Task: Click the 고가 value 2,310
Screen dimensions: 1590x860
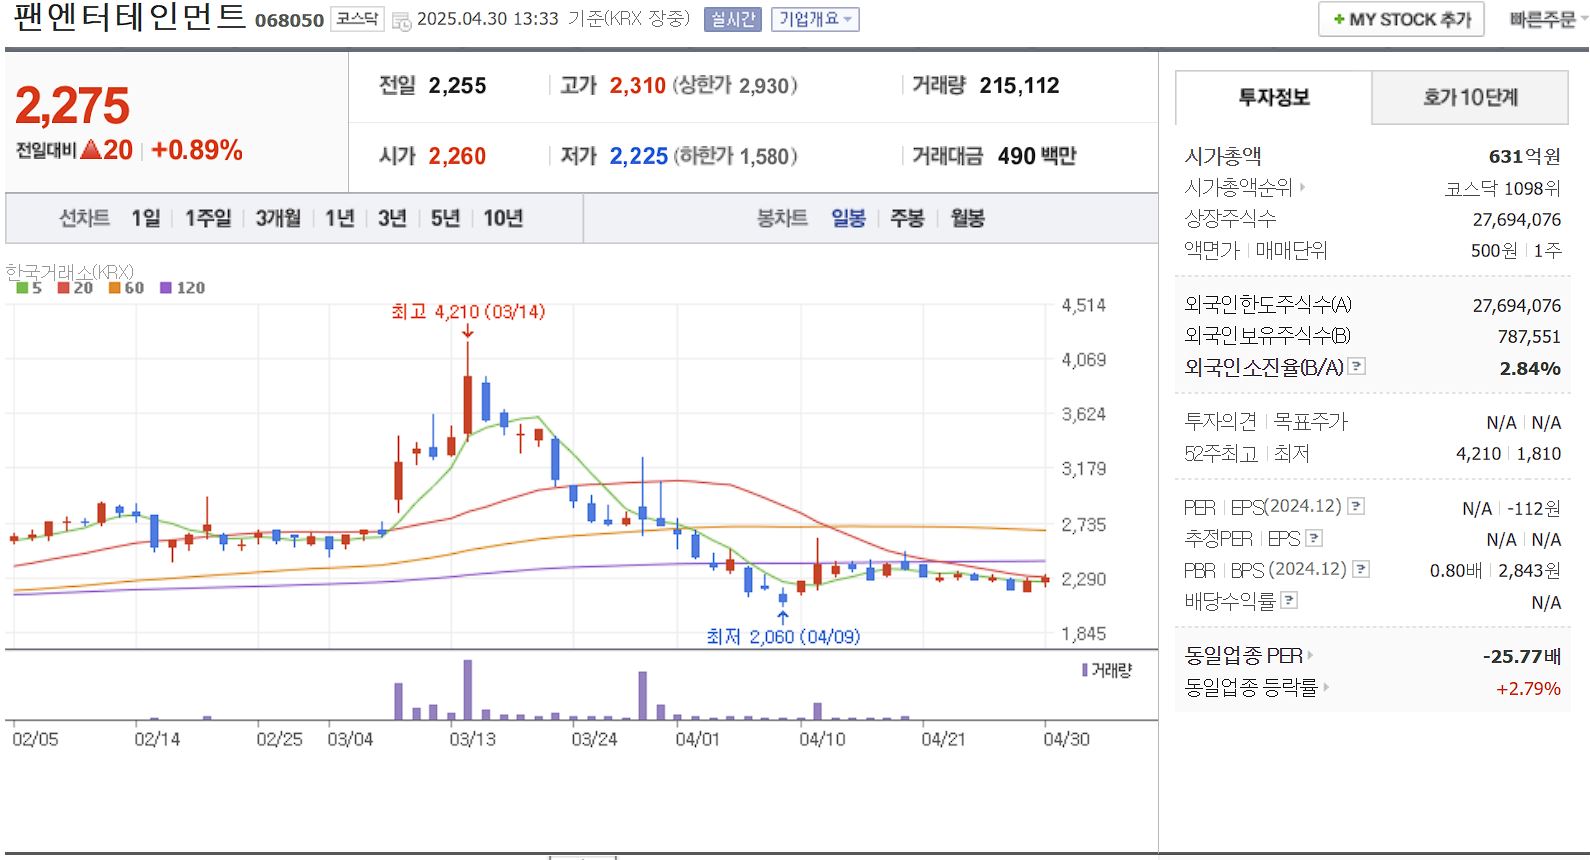Action: (638, 86)
